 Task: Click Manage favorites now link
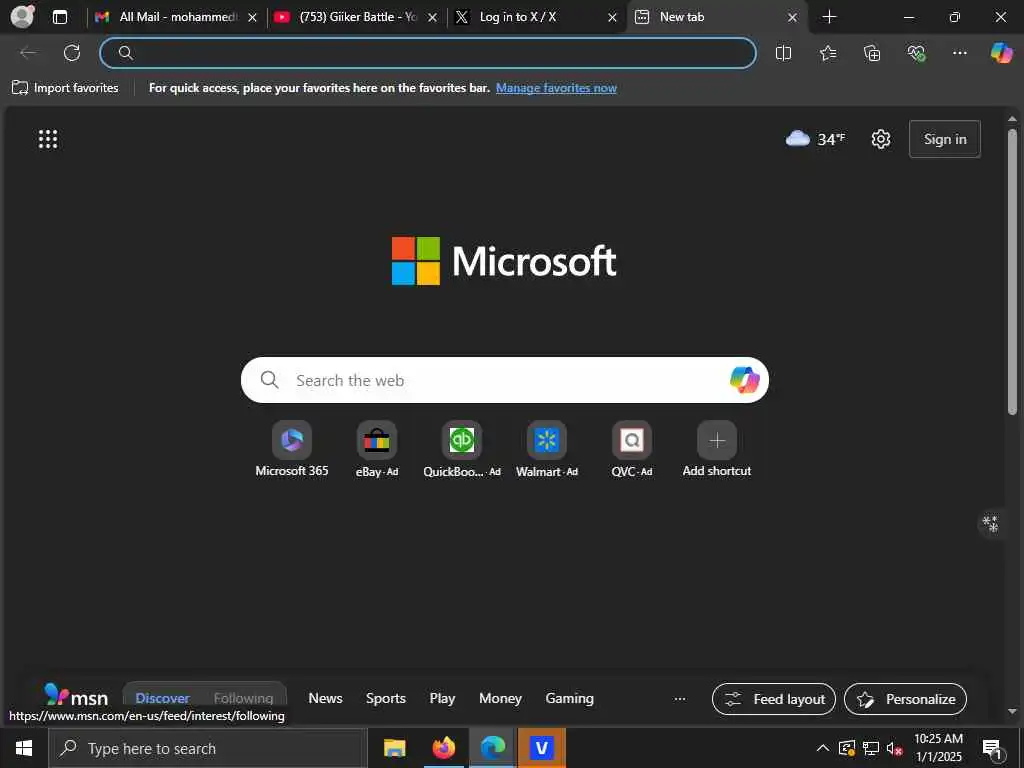pos(556,88)
